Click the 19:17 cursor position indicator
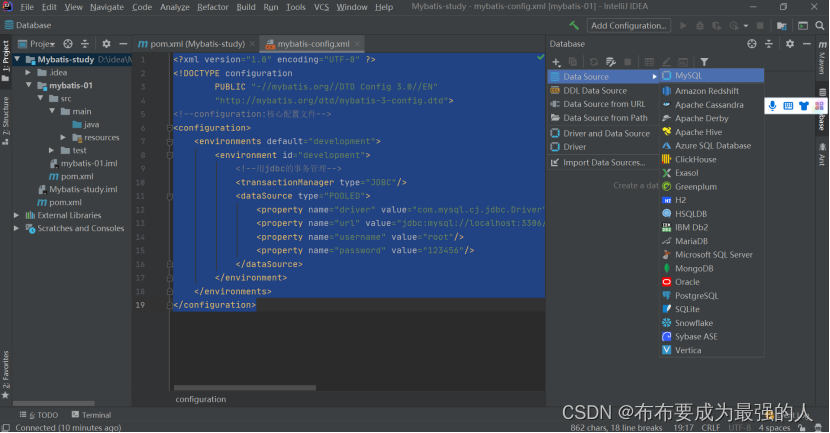830x433 pixels. 683,428
